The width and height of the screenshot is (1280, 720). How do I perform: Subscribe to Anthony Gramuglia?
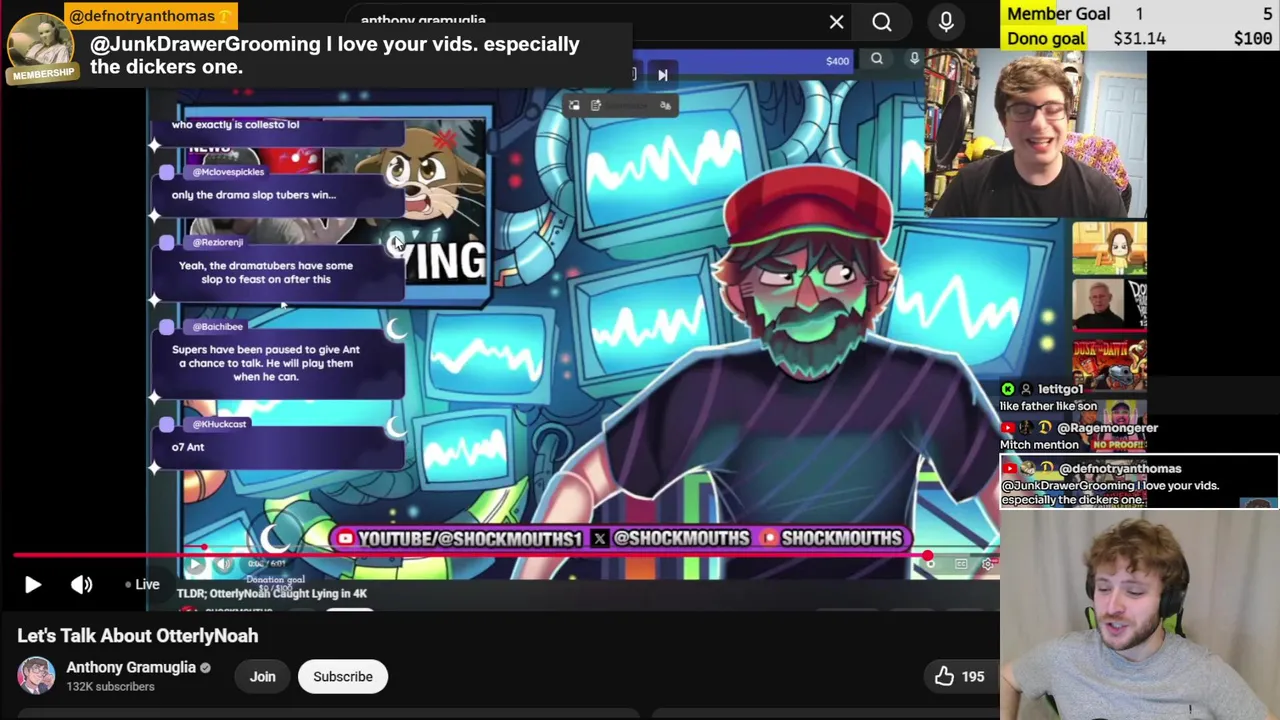click(343, 676)
